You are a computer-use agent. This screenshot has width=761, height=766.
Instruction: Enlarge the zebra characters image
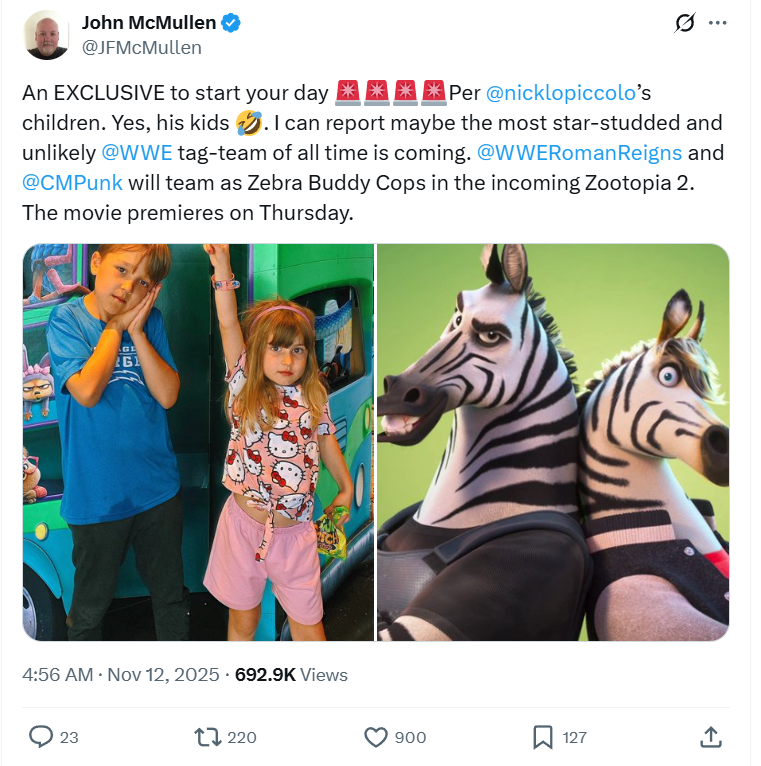click(x=553, y=441)
